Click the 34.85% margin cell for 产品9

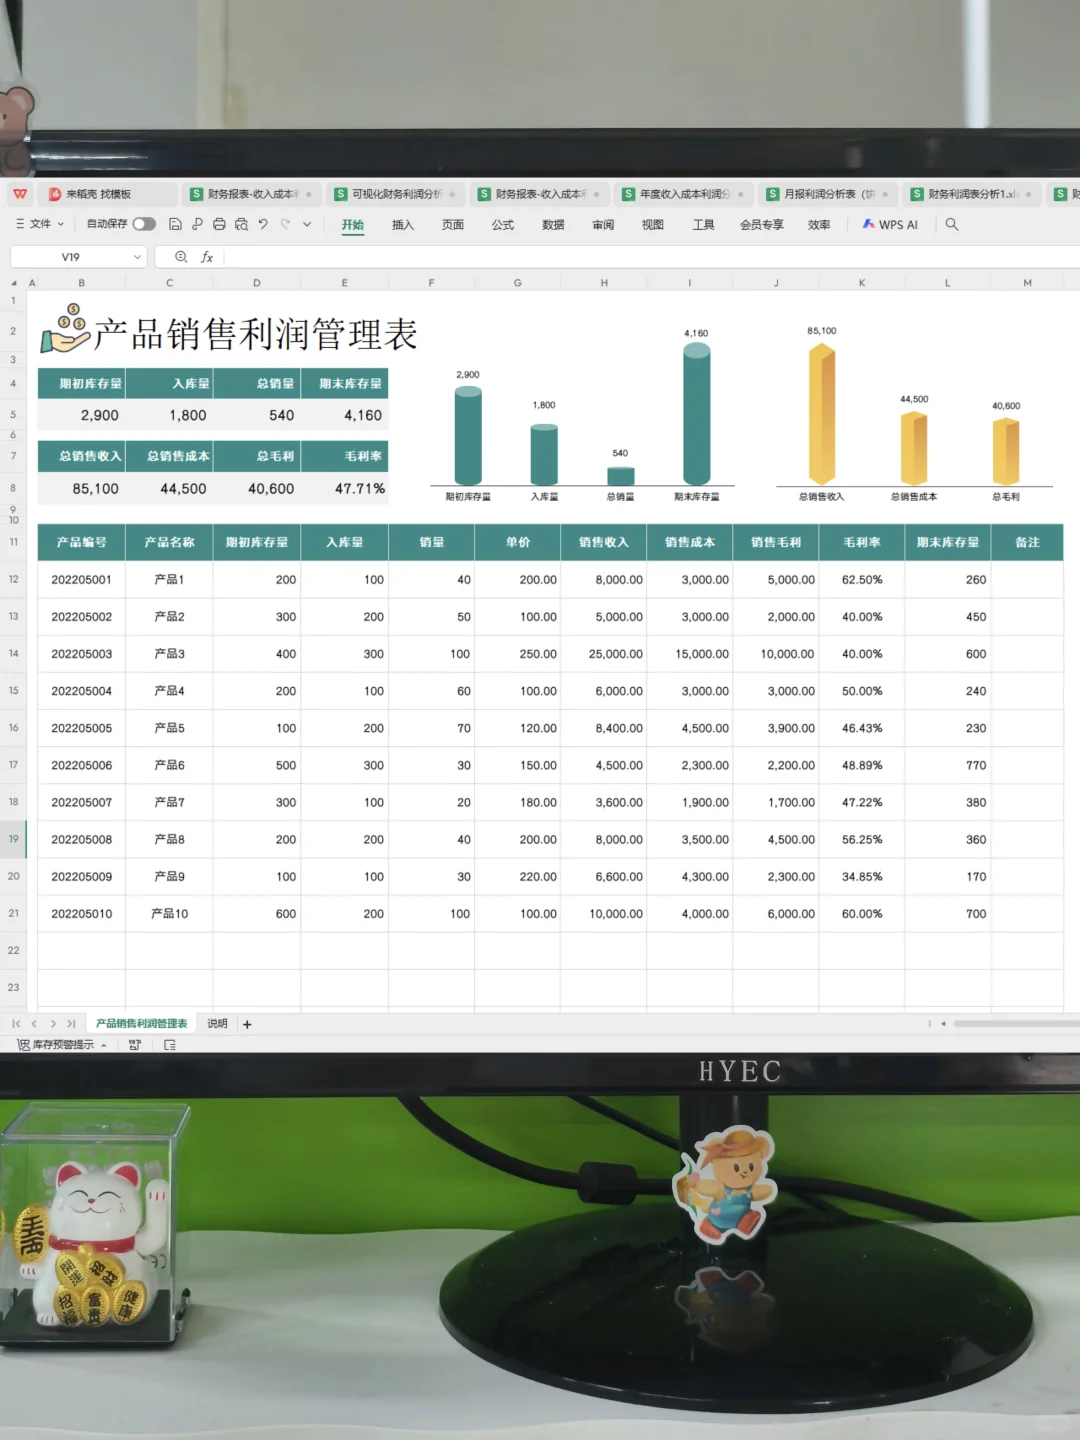pyautogui.click(x=862, y=877)
